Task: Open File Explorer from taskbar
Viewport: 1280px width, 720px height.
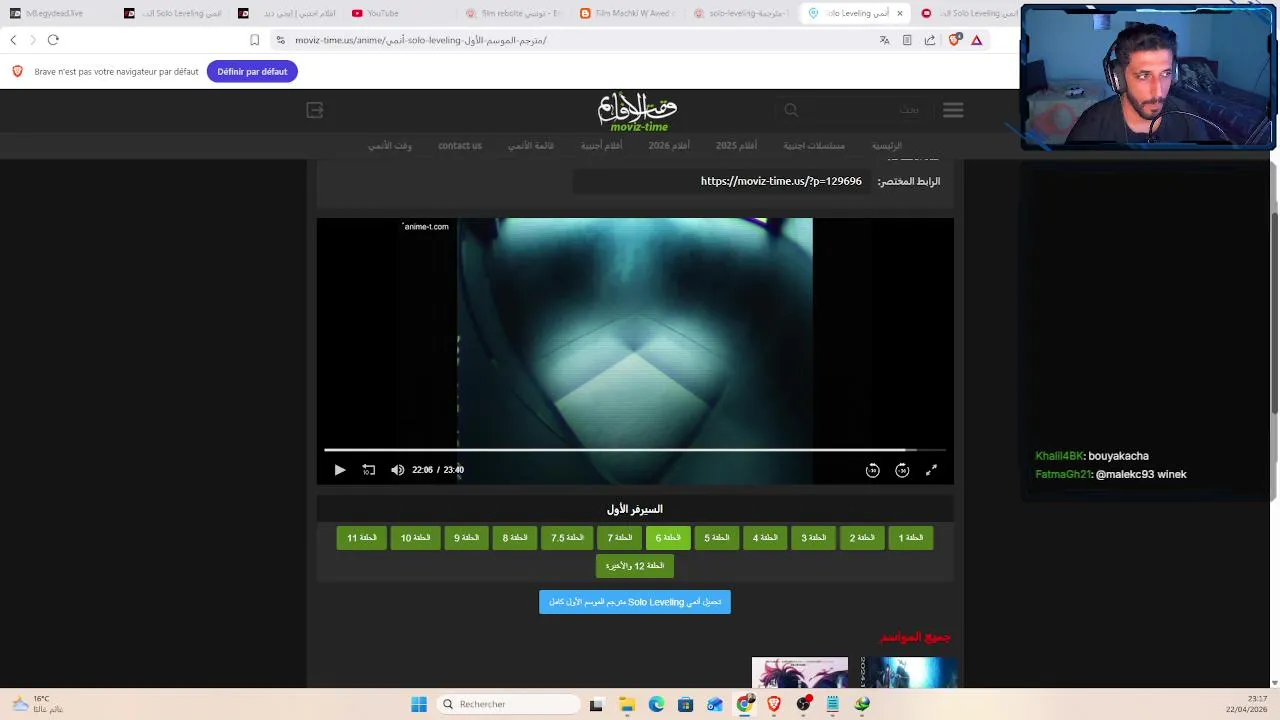Action: click(626, 704)
